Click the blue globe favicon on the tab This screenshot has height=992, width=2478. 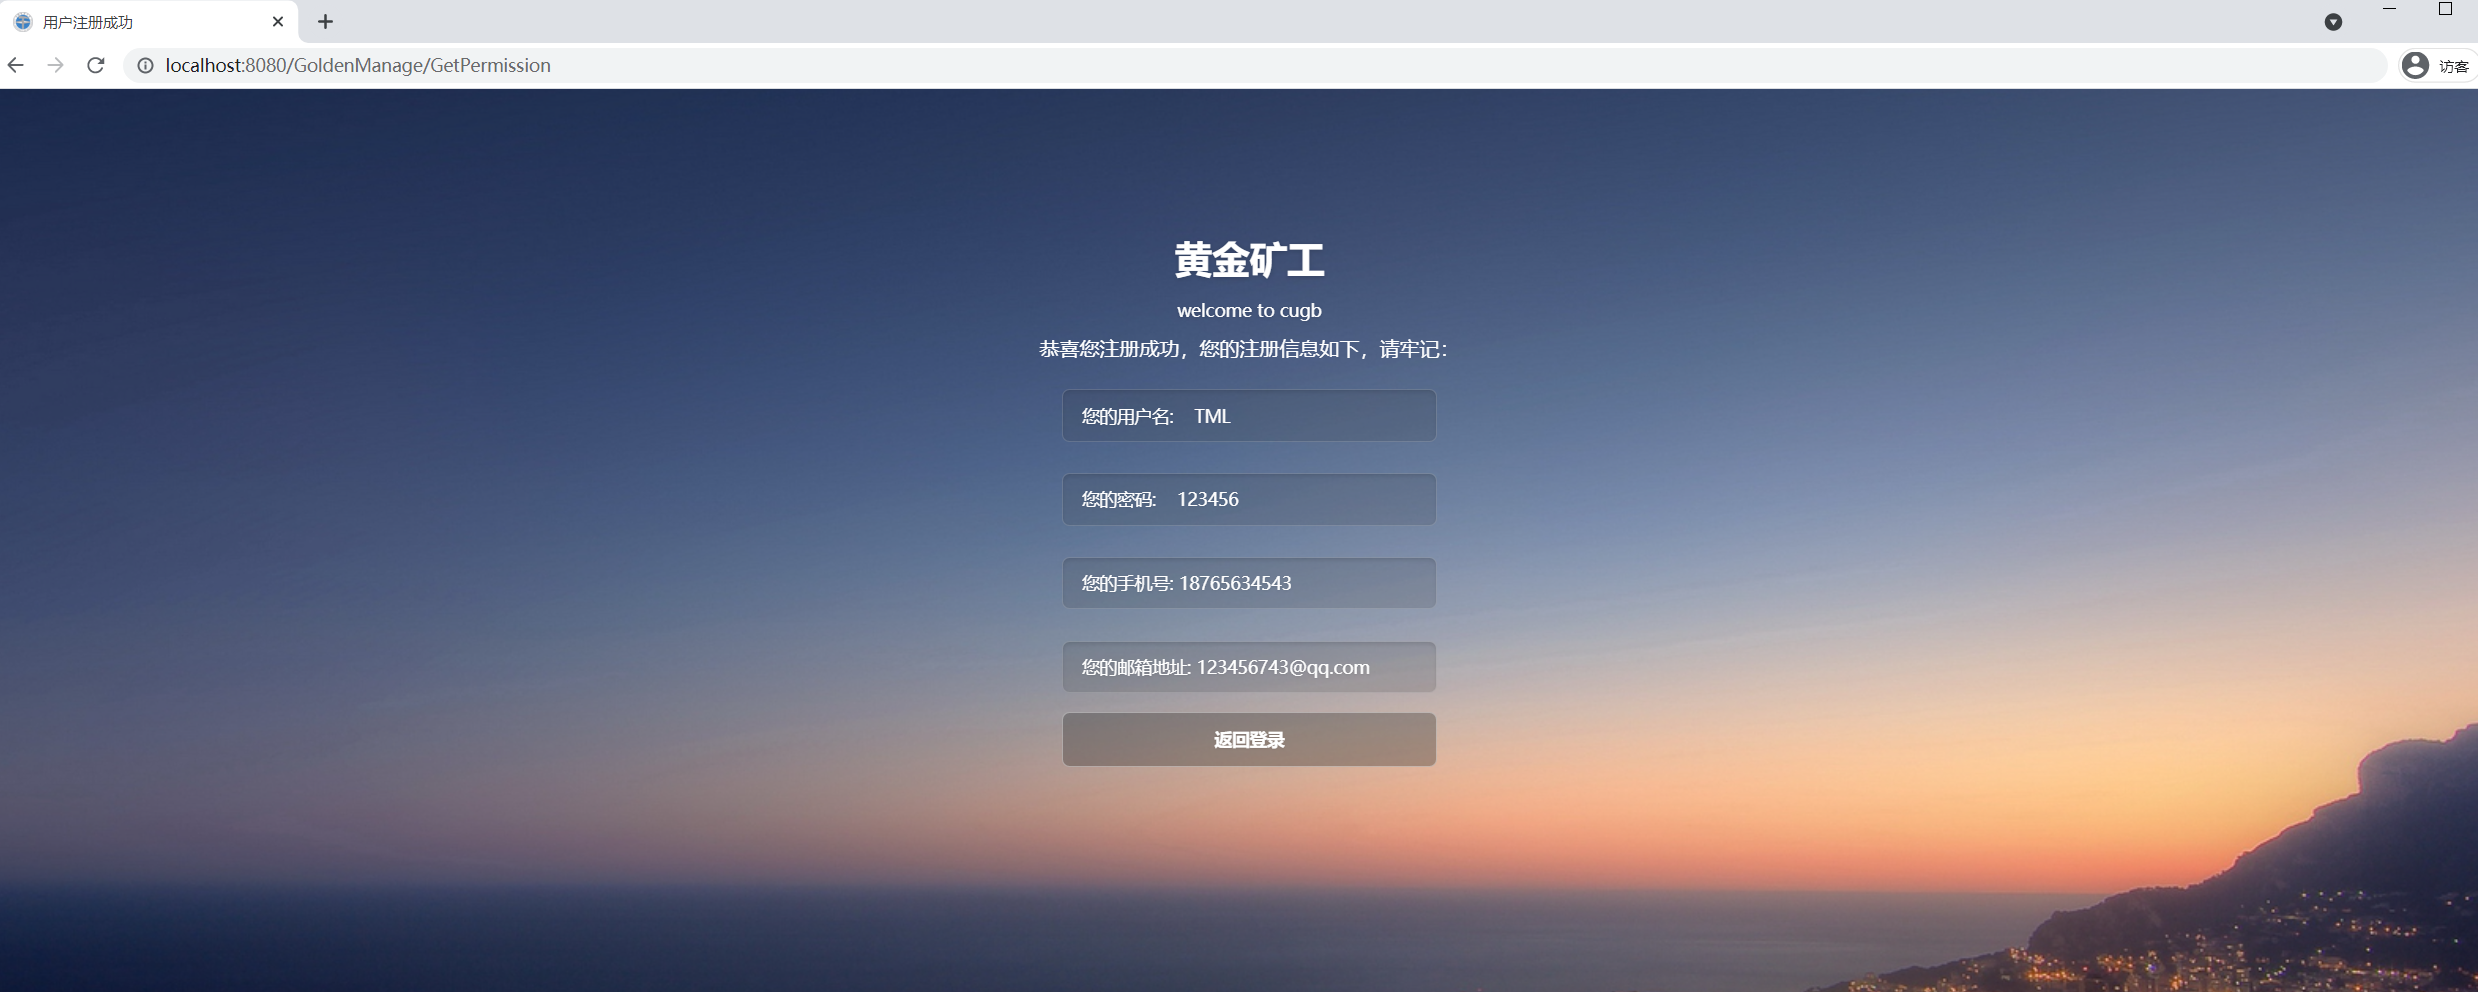(21, 21)
